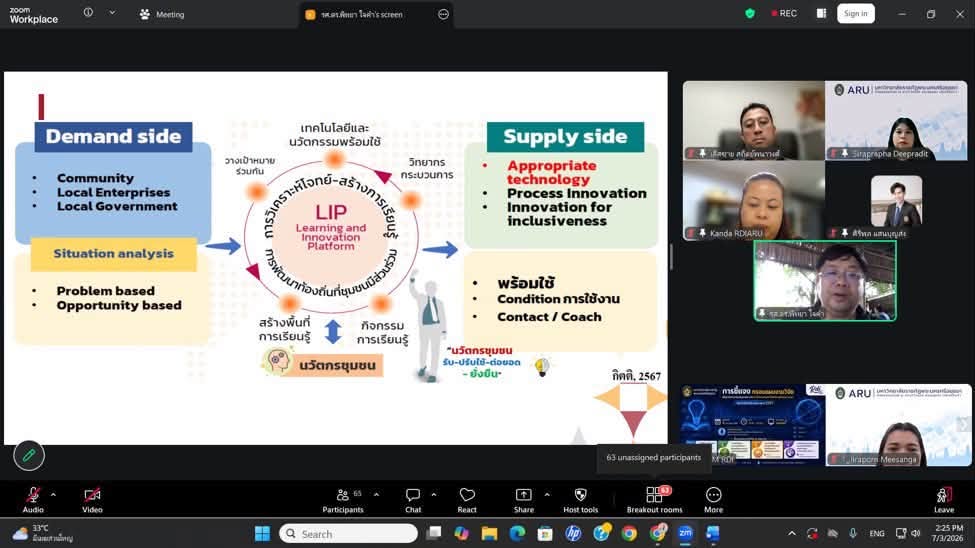This screenshot has height=548, width=975.
Task: Click the green annotation pencil button
Action: [x=29, y=455]
